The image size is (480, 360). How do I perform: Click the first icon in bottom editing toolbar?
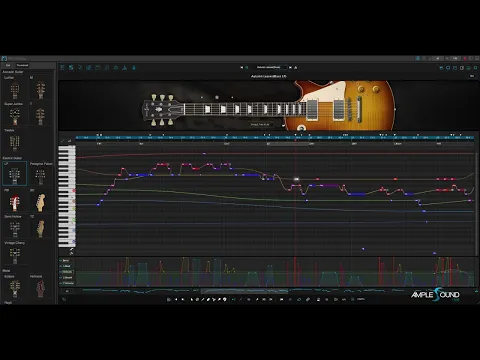(x=169, y=299)
